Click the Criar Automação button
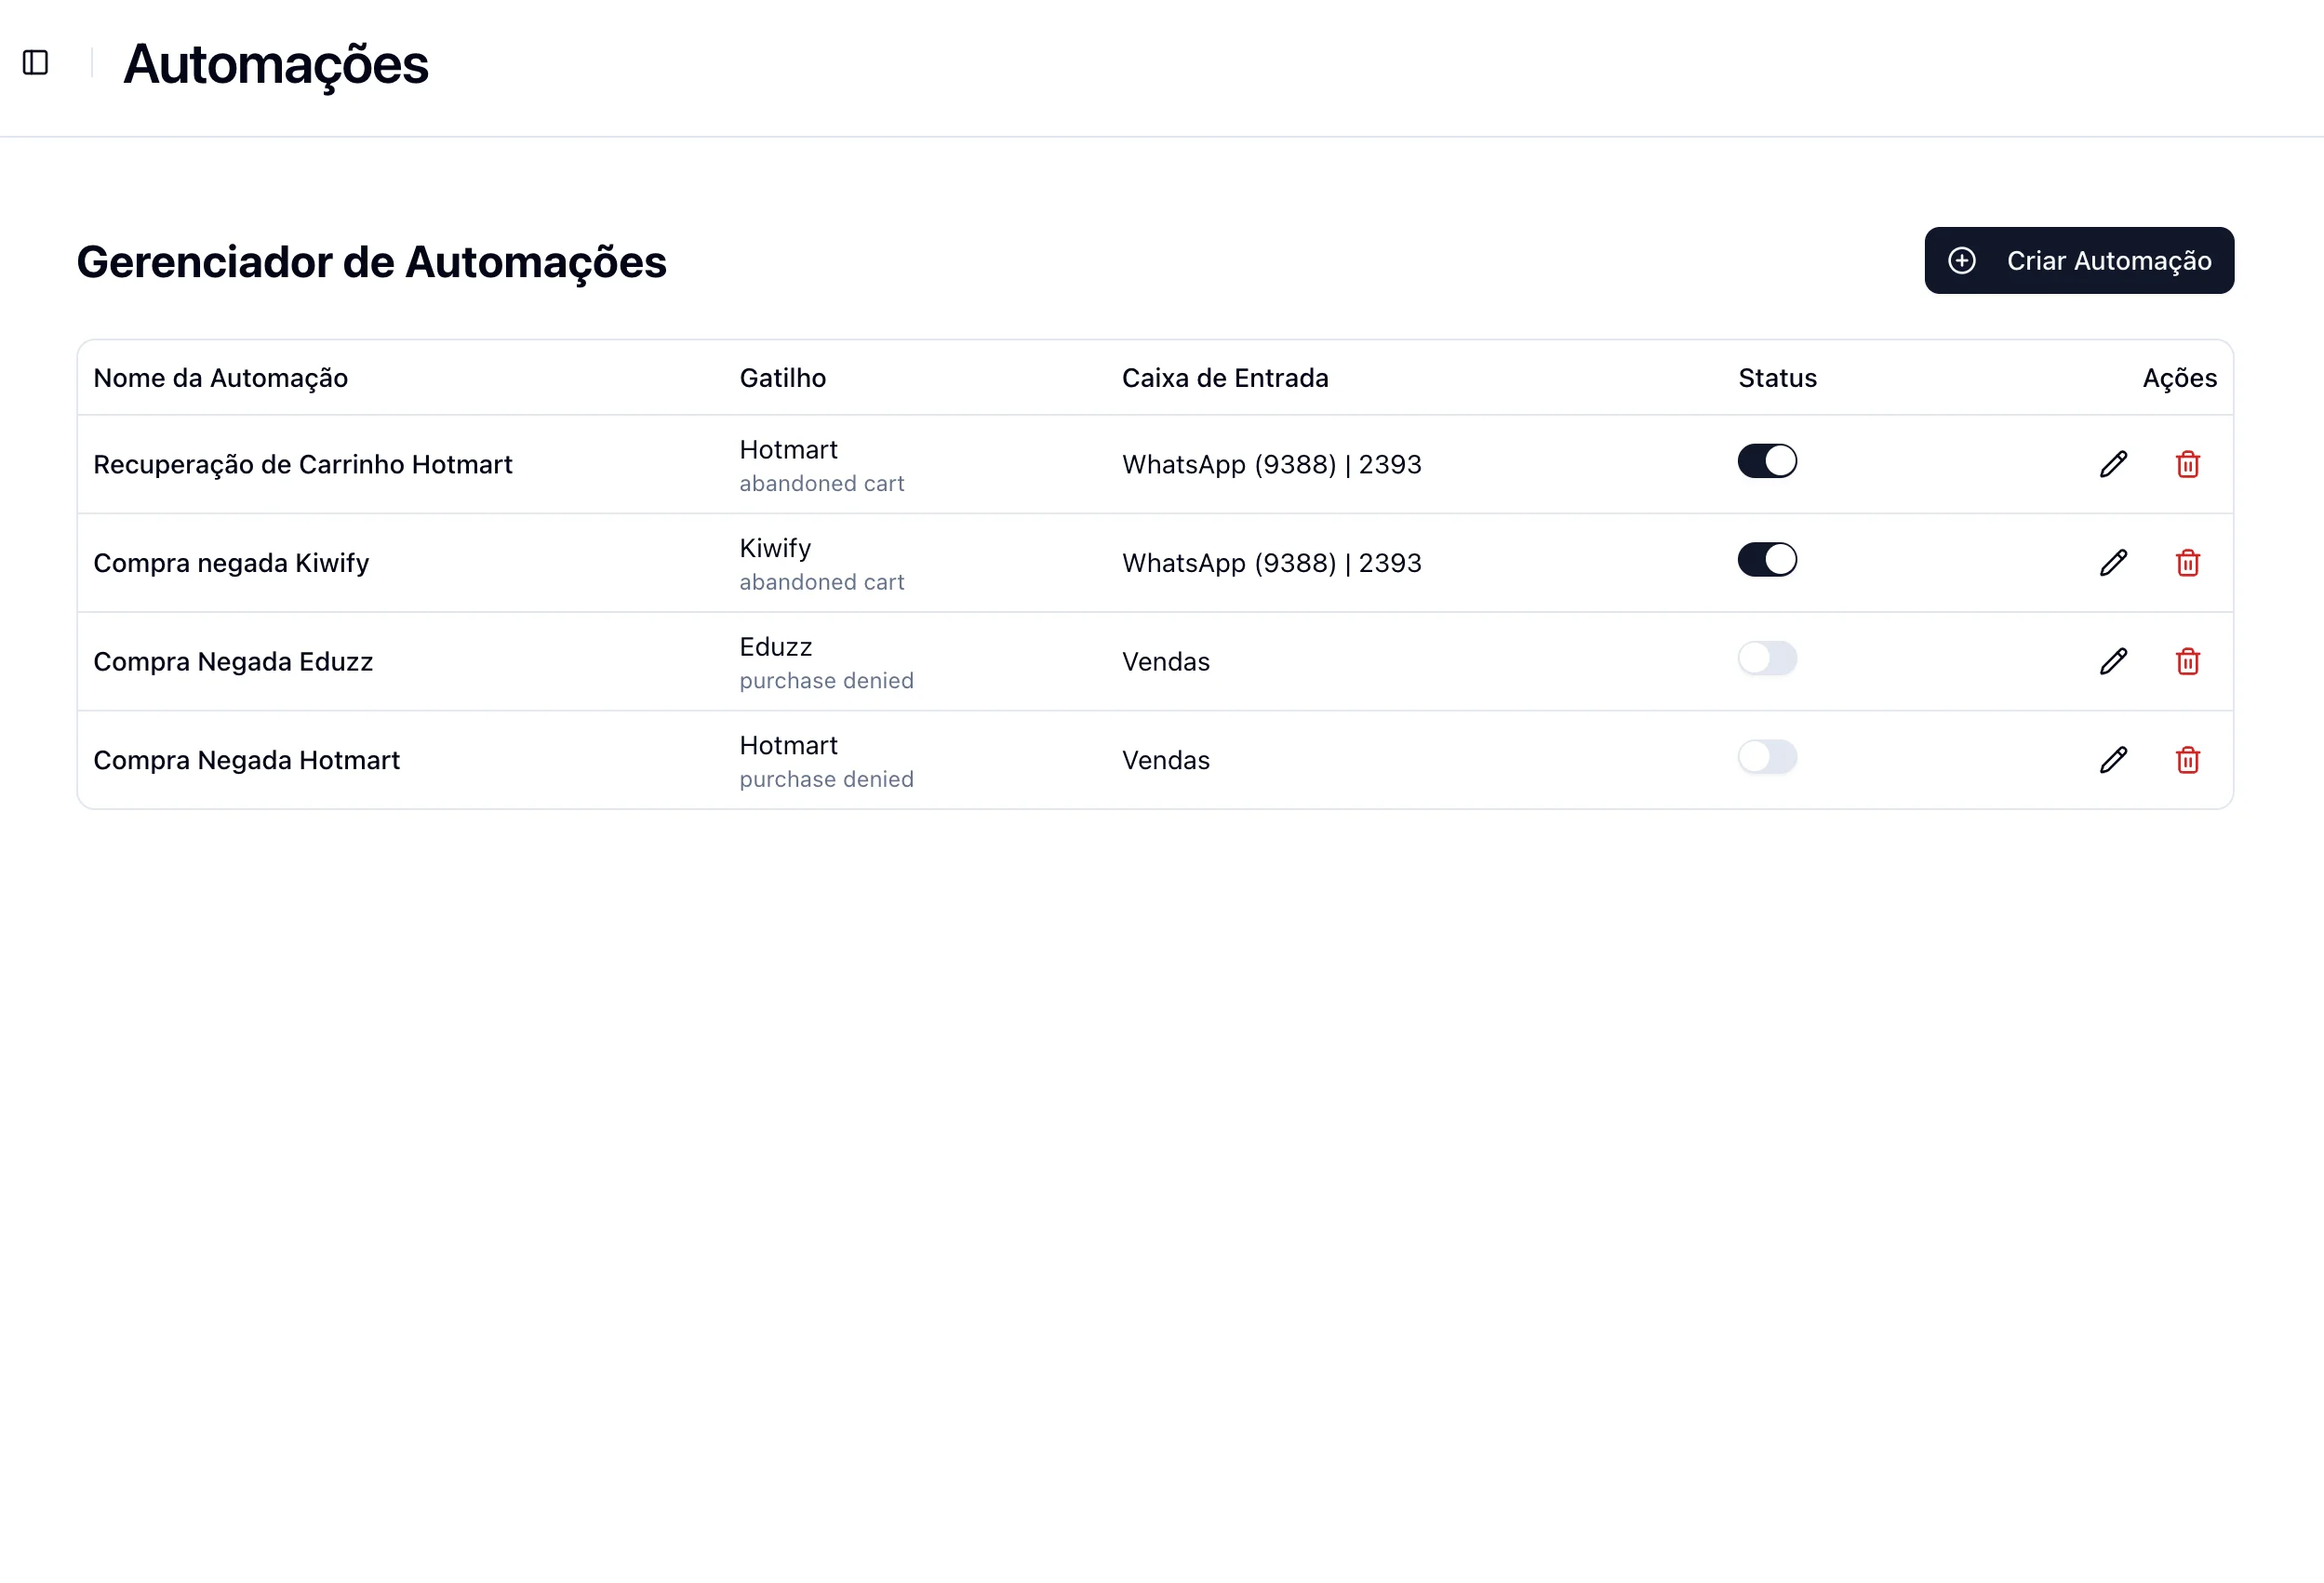The image size is (2324, 1583). pyautogui.click(x=2079, y=260)
